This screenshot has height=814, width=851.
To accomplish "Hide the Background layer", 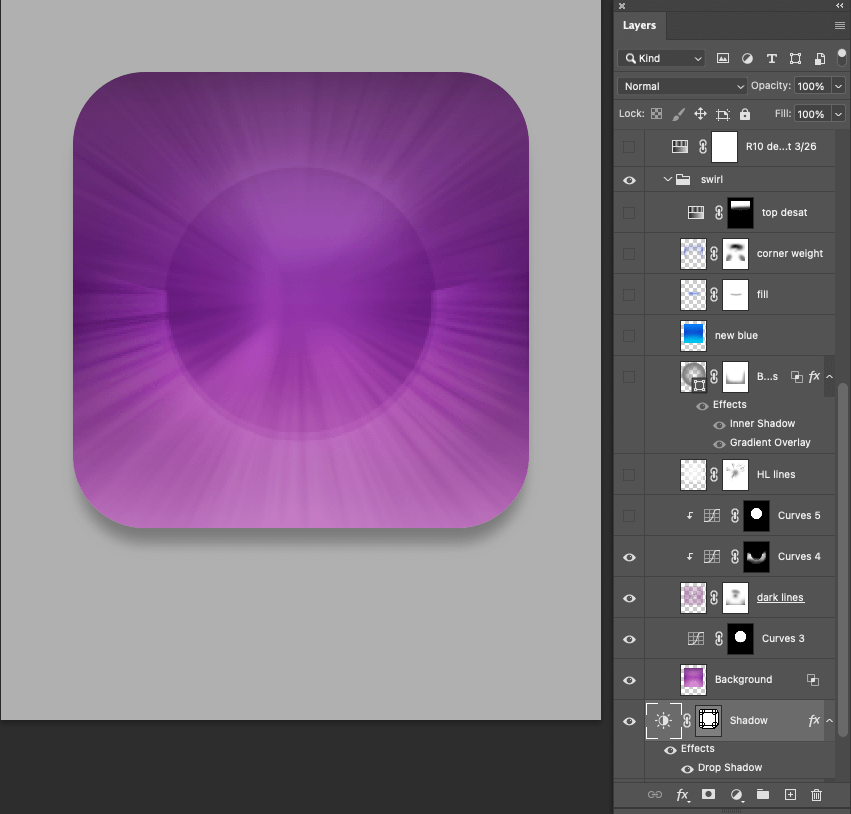I will tap(629, 680).
